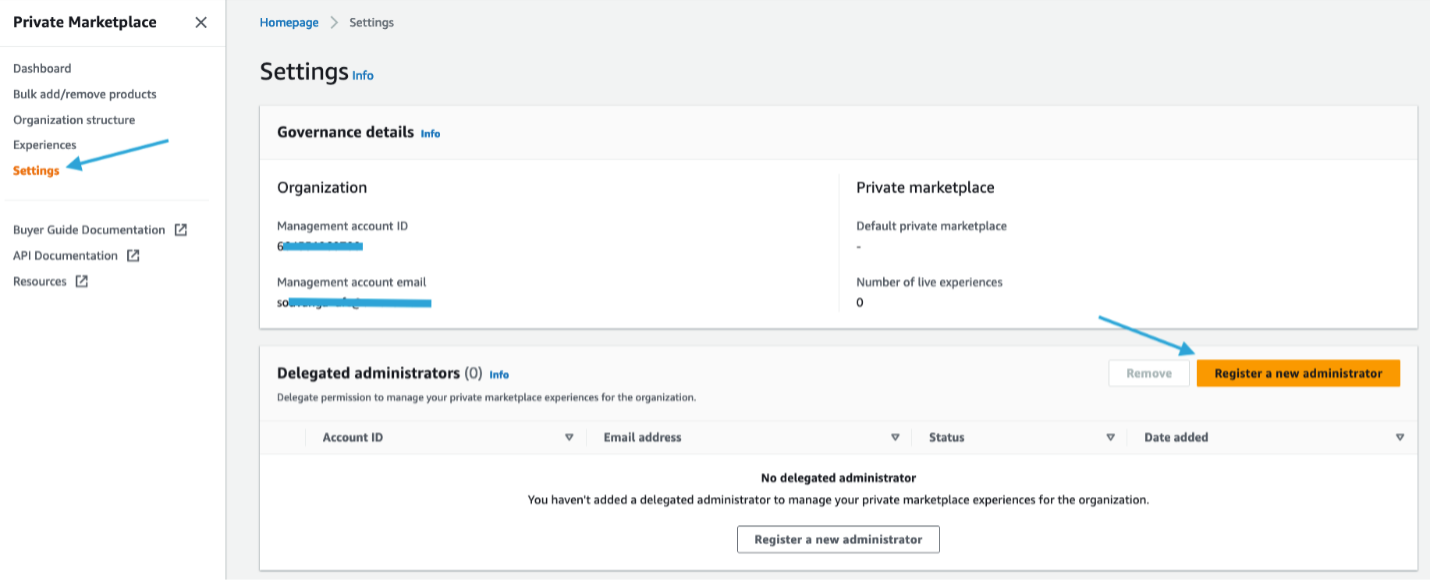Open the Status column sort control

(1110, 437)
